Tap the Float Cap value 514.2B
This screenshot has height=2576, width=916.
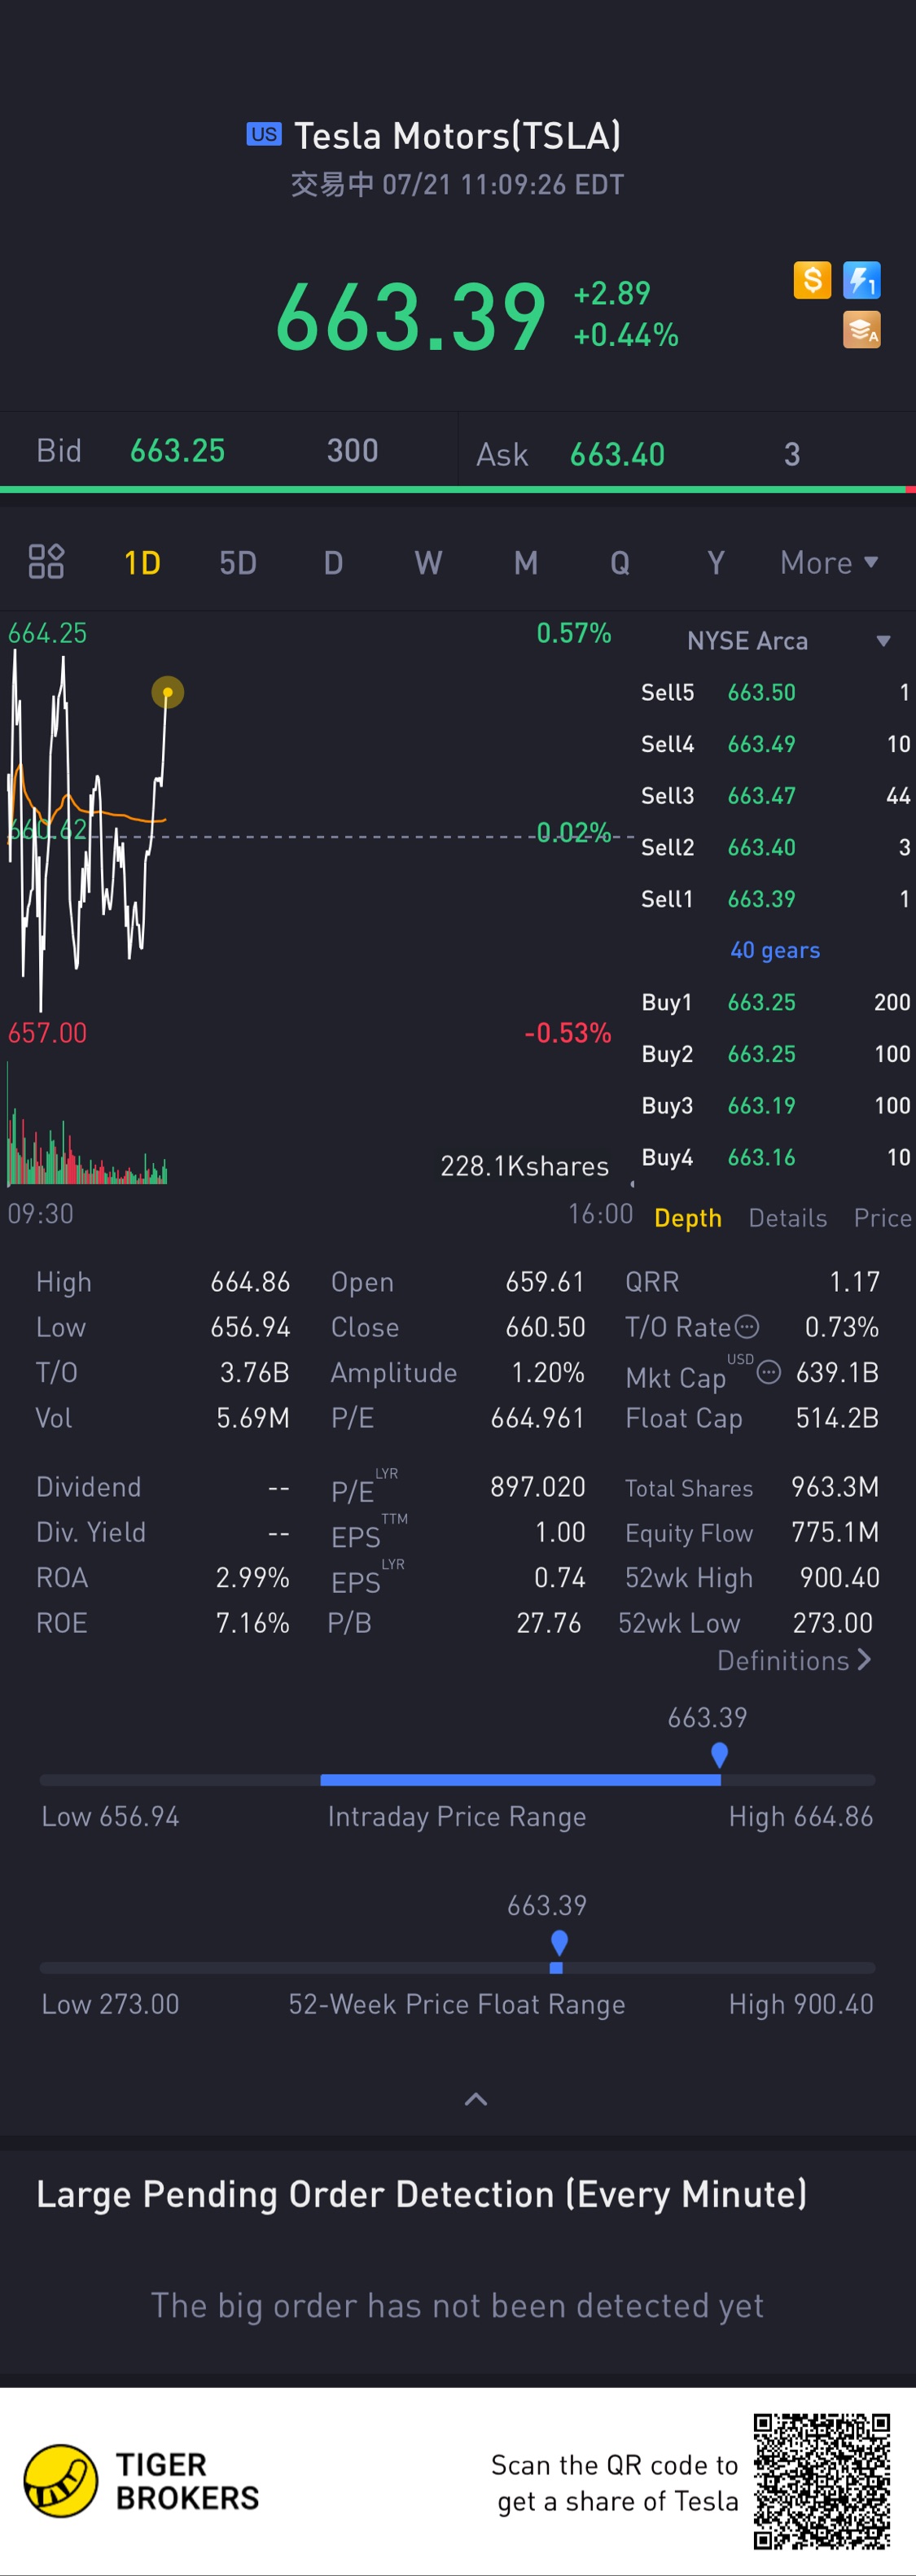(x=837, y=1418)
